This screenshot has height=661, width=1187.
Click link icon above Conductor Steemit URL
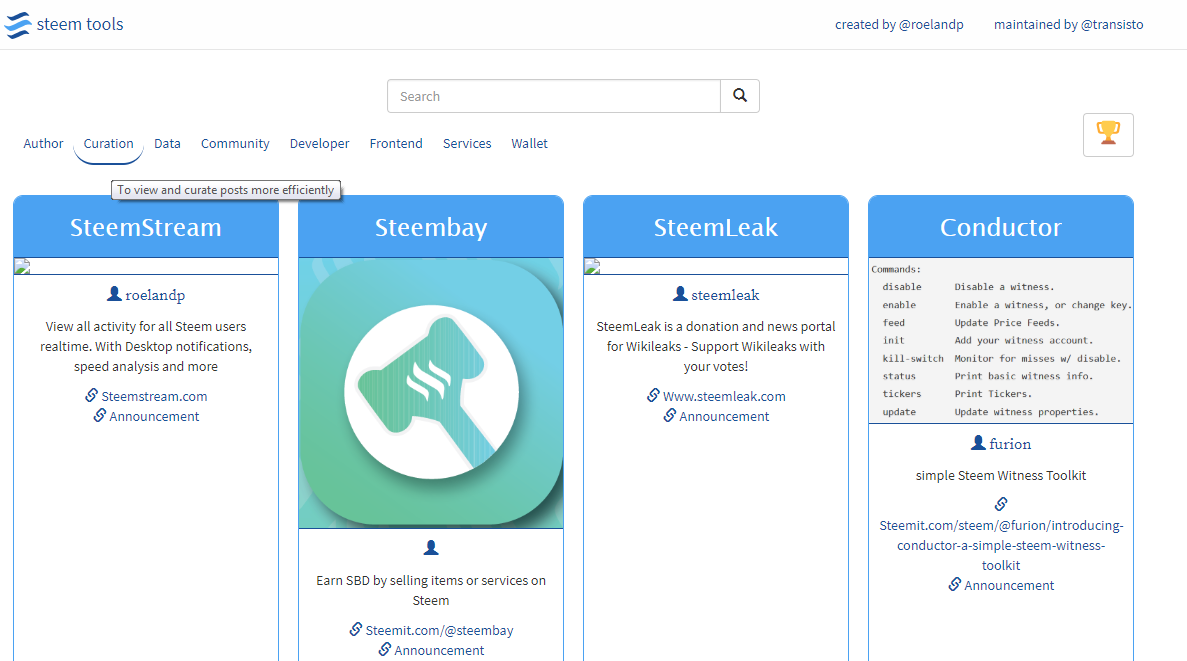1001,504
